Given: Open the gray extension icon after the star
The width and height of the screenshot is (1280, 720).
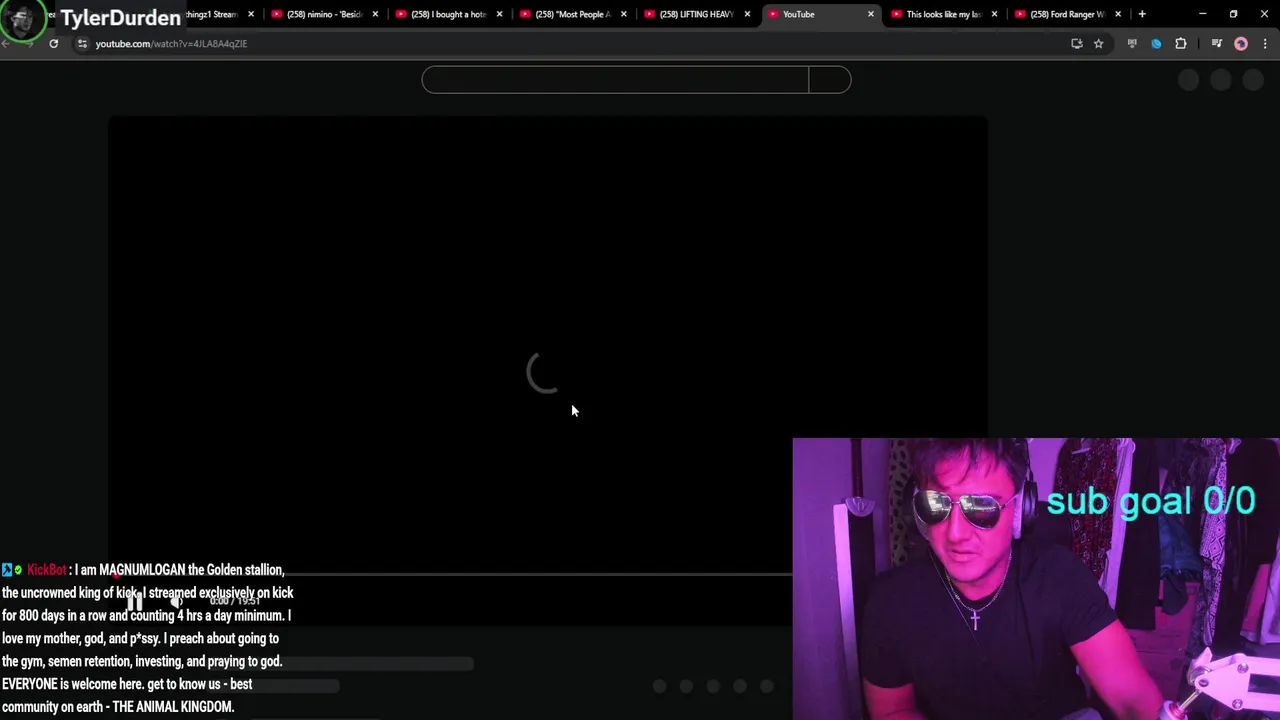Looking at the screenshot, I should pos(1132,44).
